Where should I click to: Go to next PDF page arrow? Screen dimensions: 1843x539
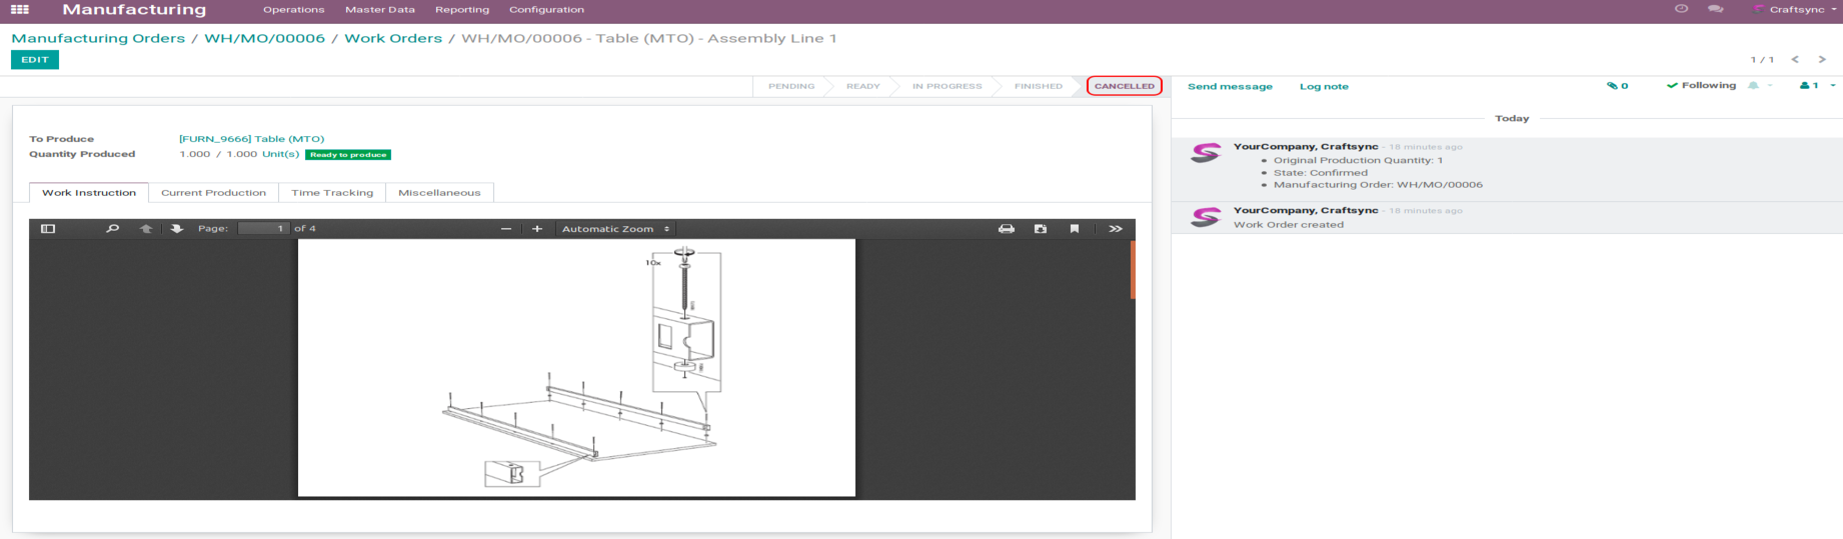tap(177, 229)
